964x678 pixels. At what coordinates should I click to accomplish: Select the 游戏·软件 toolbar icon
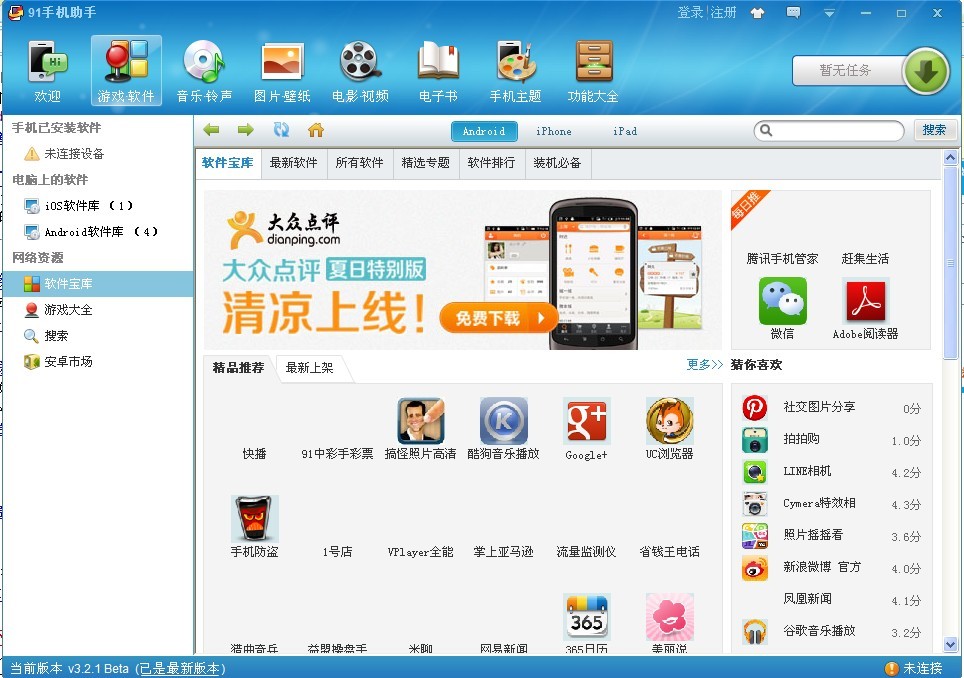[126, 71]
